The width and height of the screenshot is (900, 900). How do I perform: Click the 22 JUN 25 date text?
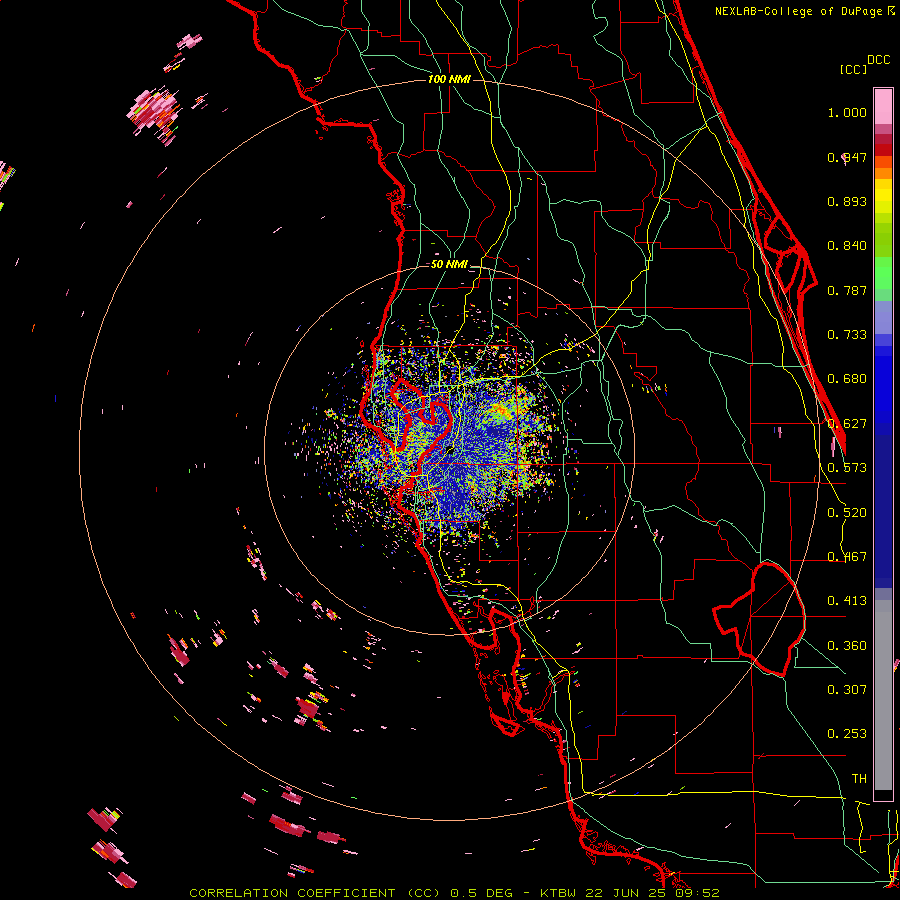[x=624, y=893]
